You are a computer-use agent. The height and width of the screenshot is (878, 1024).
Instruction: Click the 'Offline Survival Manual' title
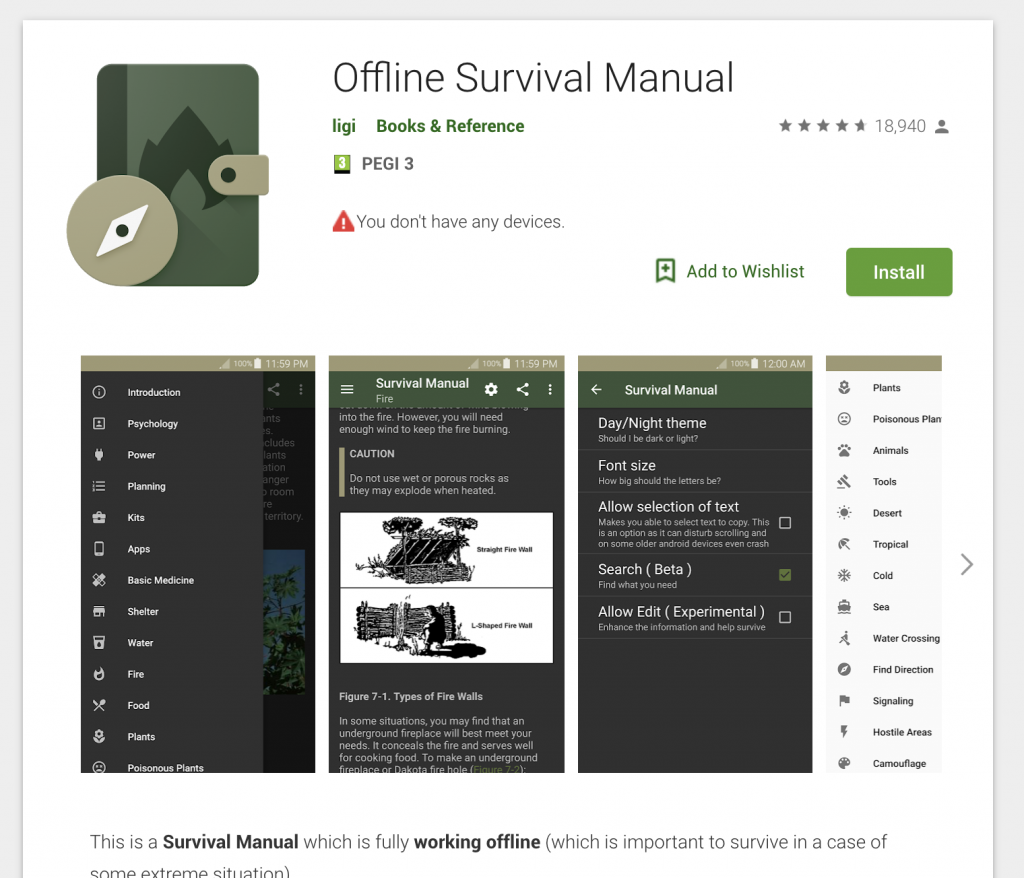coord(534,78)
